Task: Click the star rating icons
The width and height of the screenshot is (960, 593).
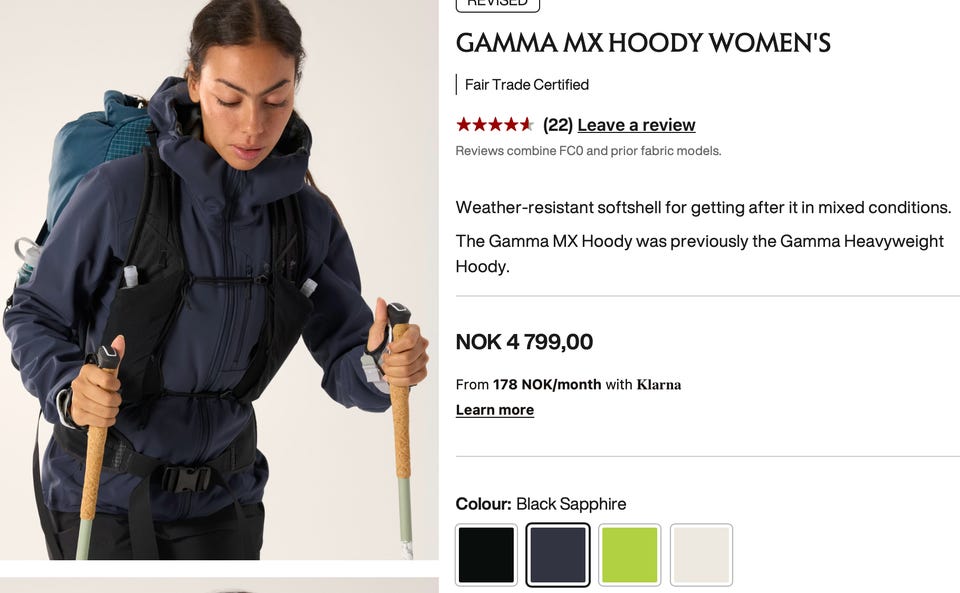Action: [495, 125]
